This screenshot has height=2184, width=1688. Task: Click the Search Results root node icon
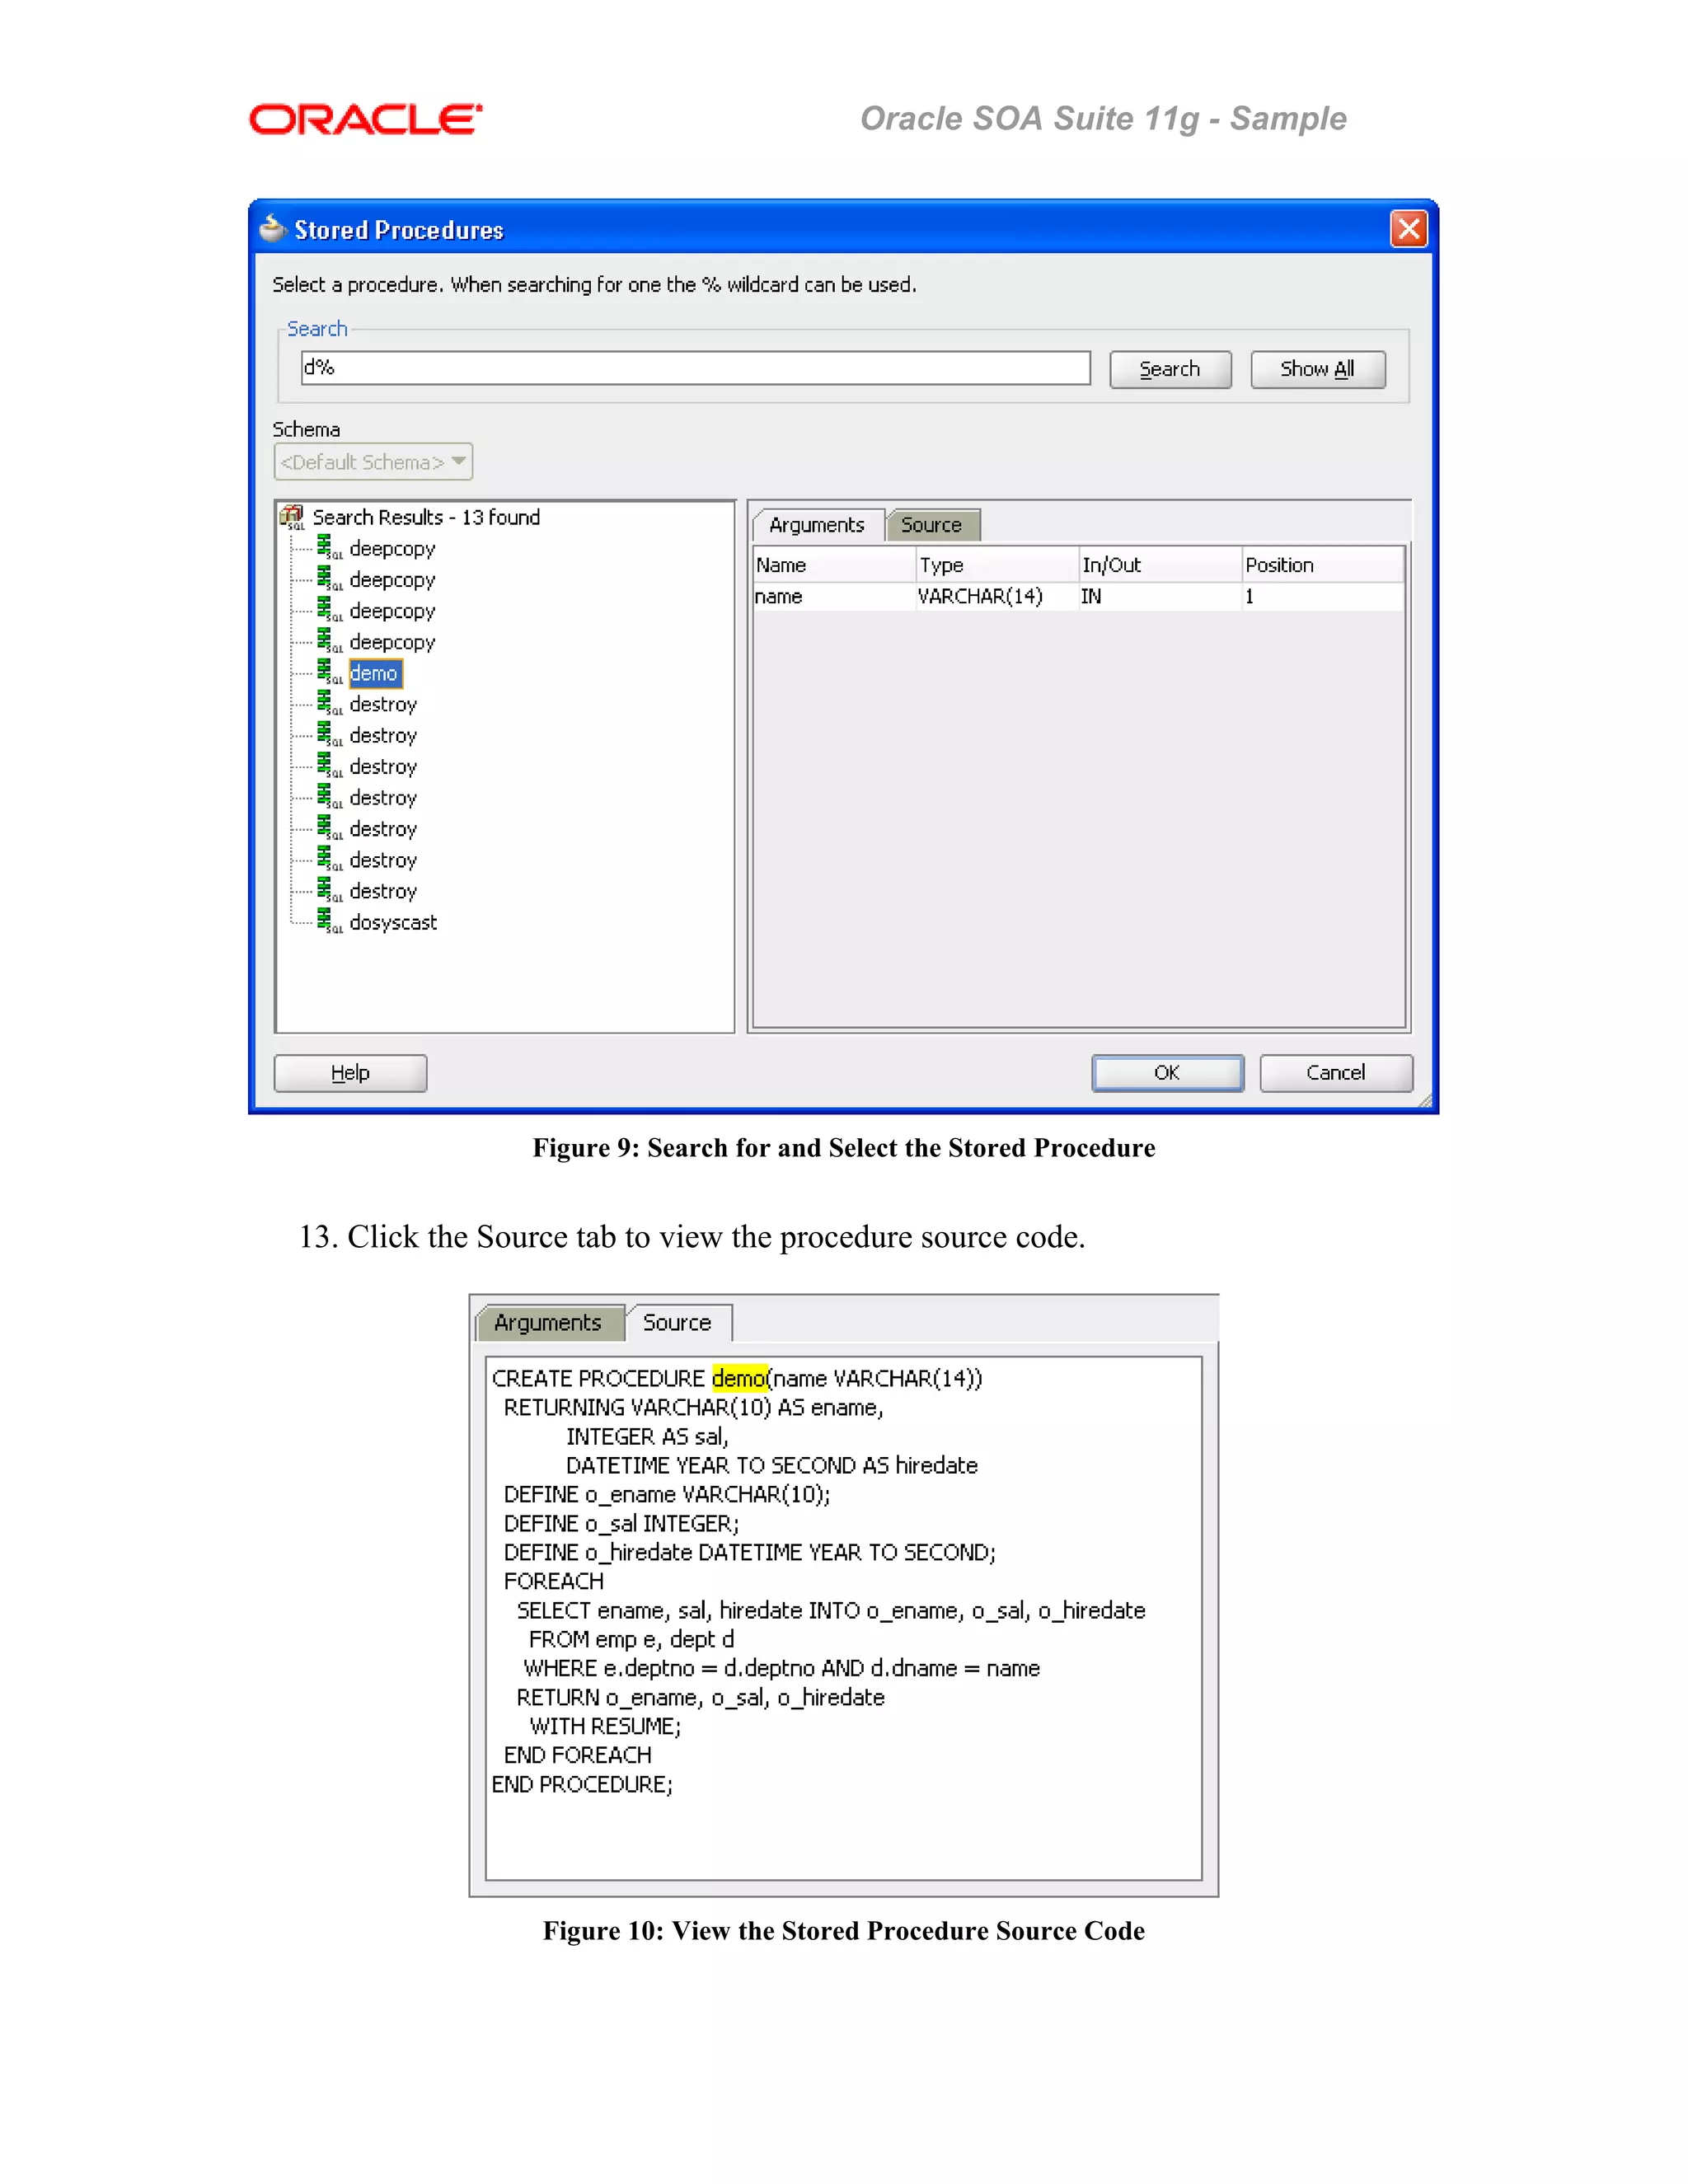[292, 517]
